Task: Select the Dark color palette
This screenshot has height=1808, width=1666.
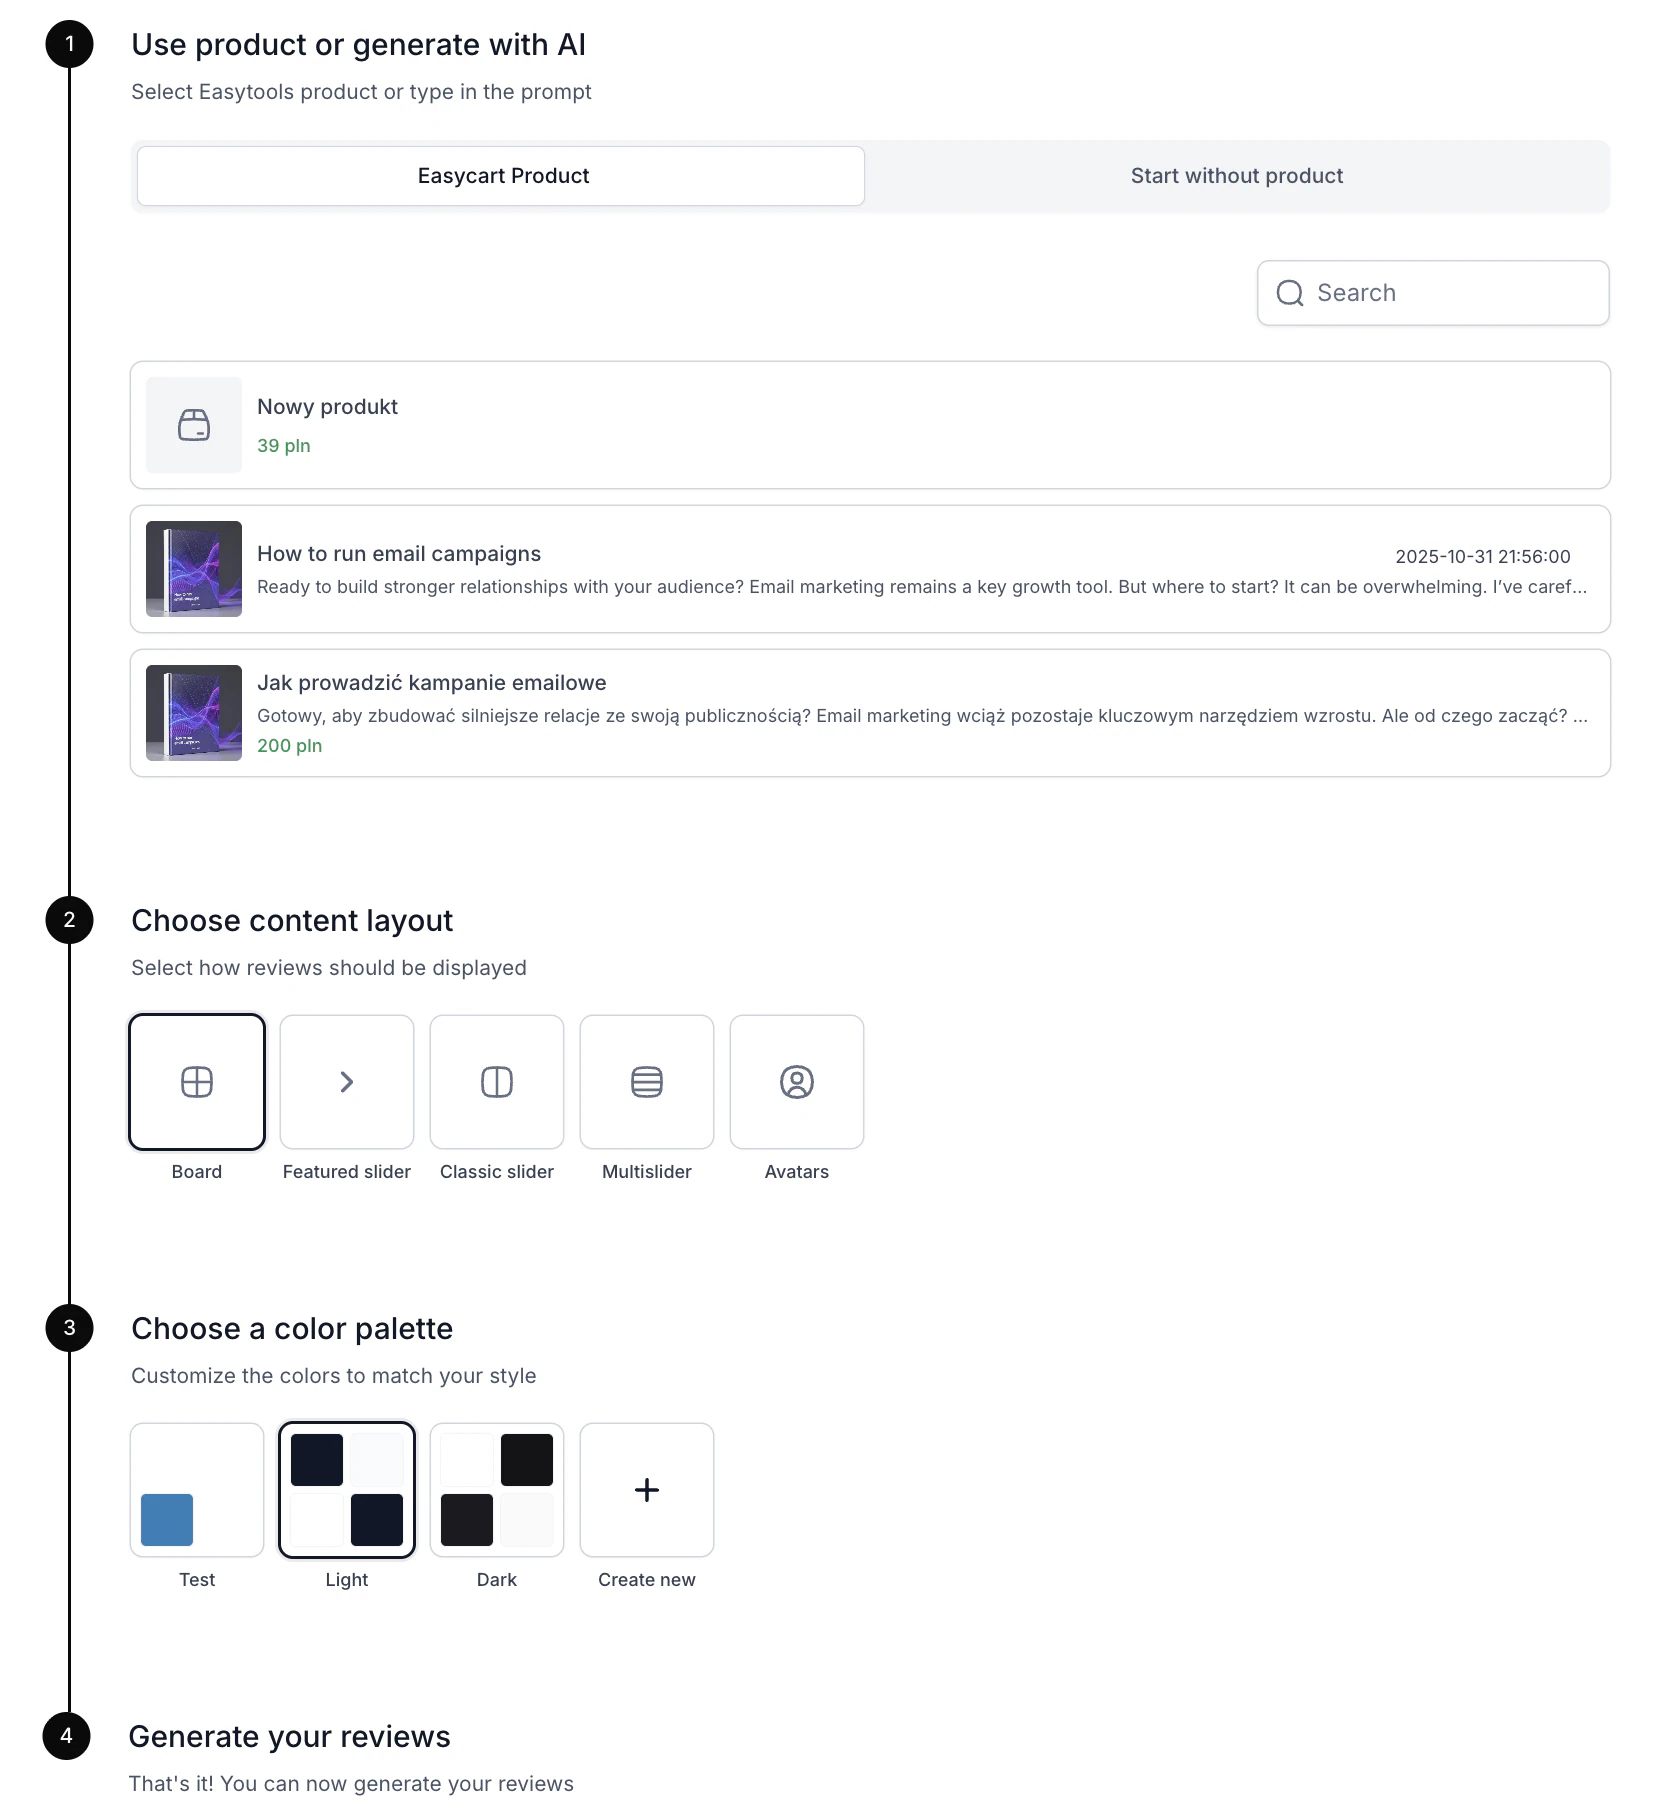Action: click(x=497, y=1490)
